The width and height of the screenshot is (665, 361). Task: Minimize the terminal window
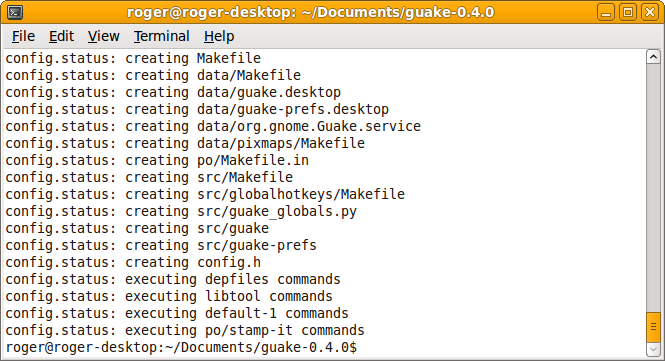(x=606, y=12)
